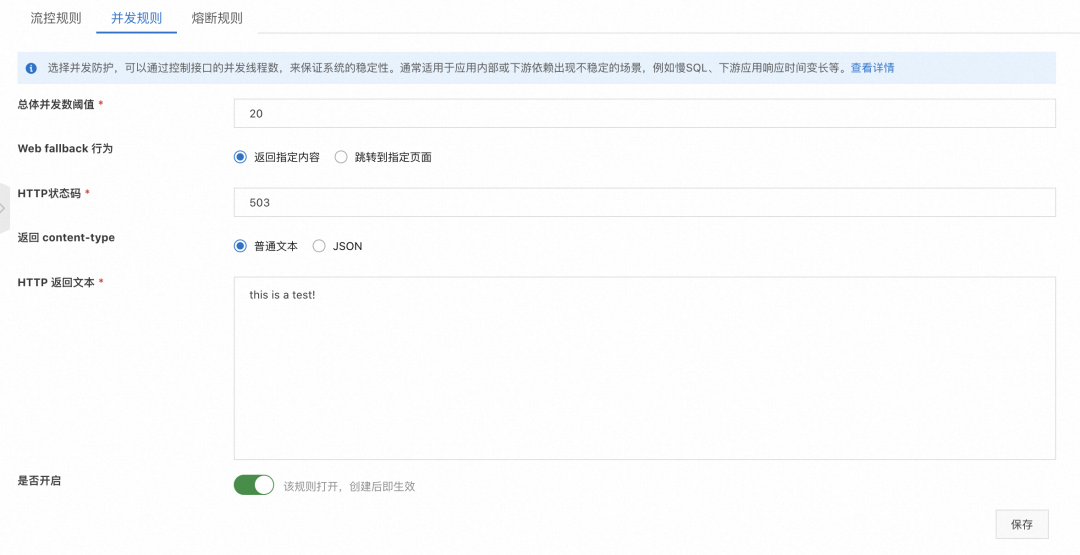
Task: Open the 查看详情 link
Action: pyautogui.click(x=873, y=68)
